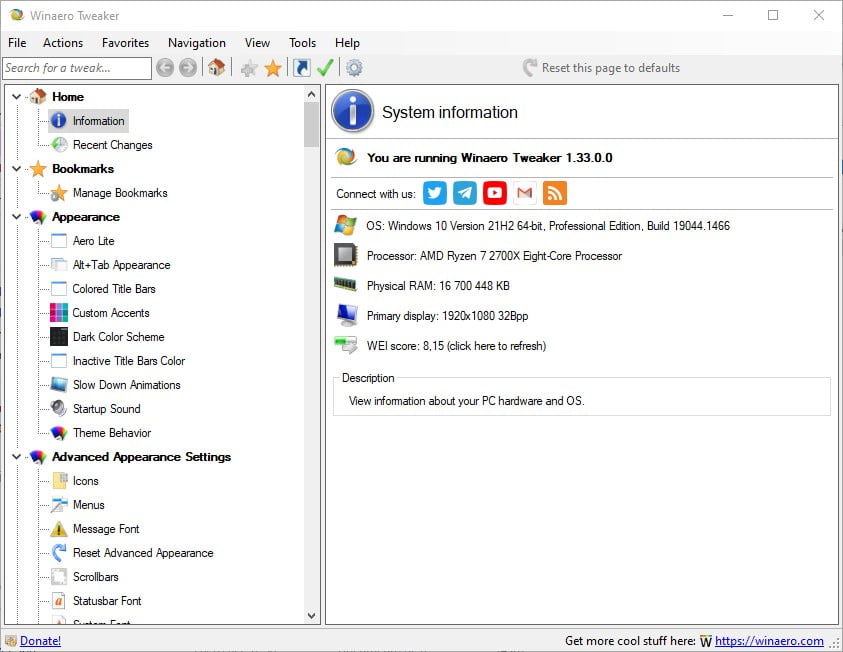Screen dimensions: 843x652
Task: Click the Slow Down Animations icon
Action: tap(59, 385)
